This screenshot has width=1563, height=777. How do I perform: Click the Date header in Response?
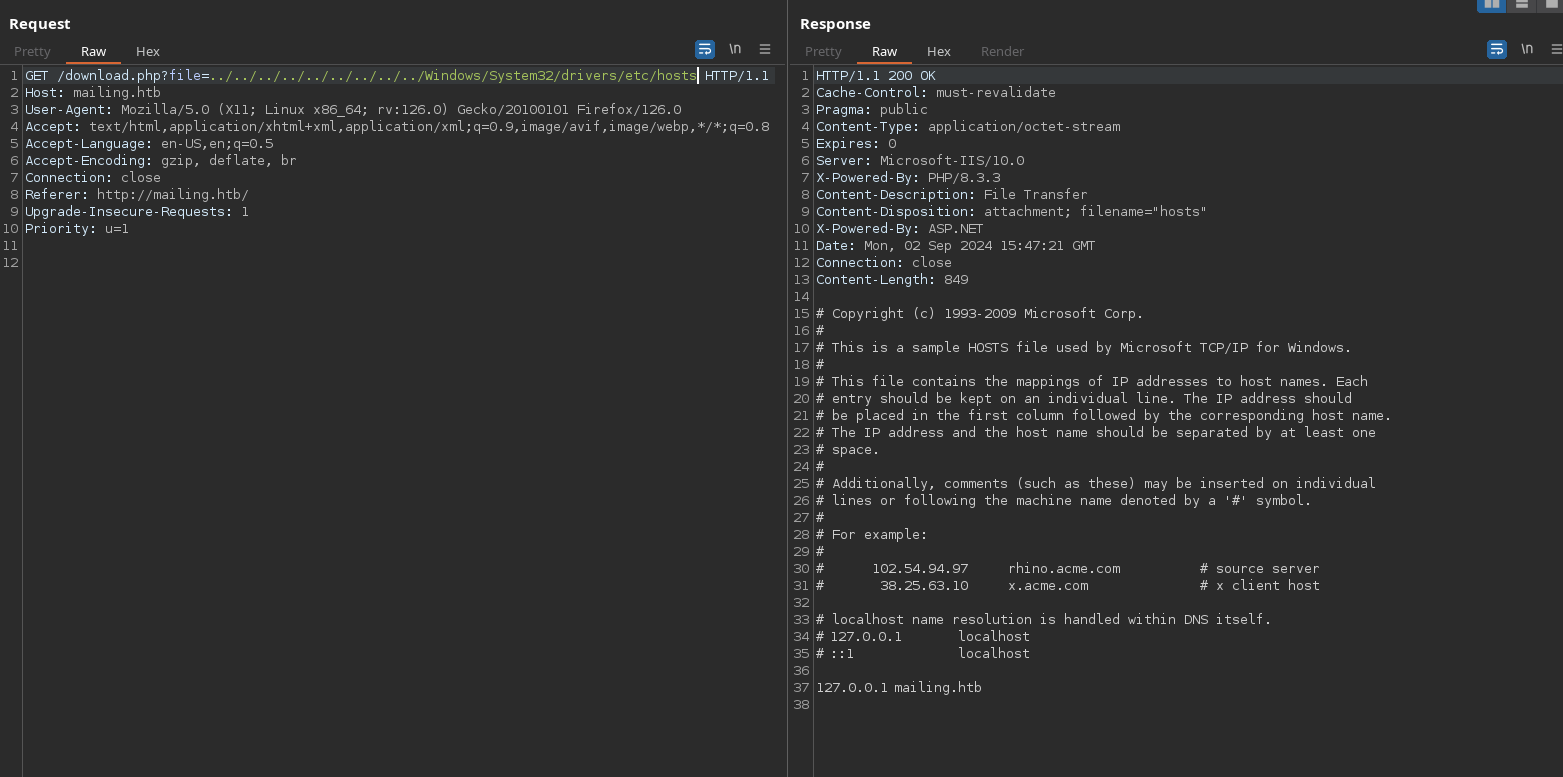tap(956, 246)
